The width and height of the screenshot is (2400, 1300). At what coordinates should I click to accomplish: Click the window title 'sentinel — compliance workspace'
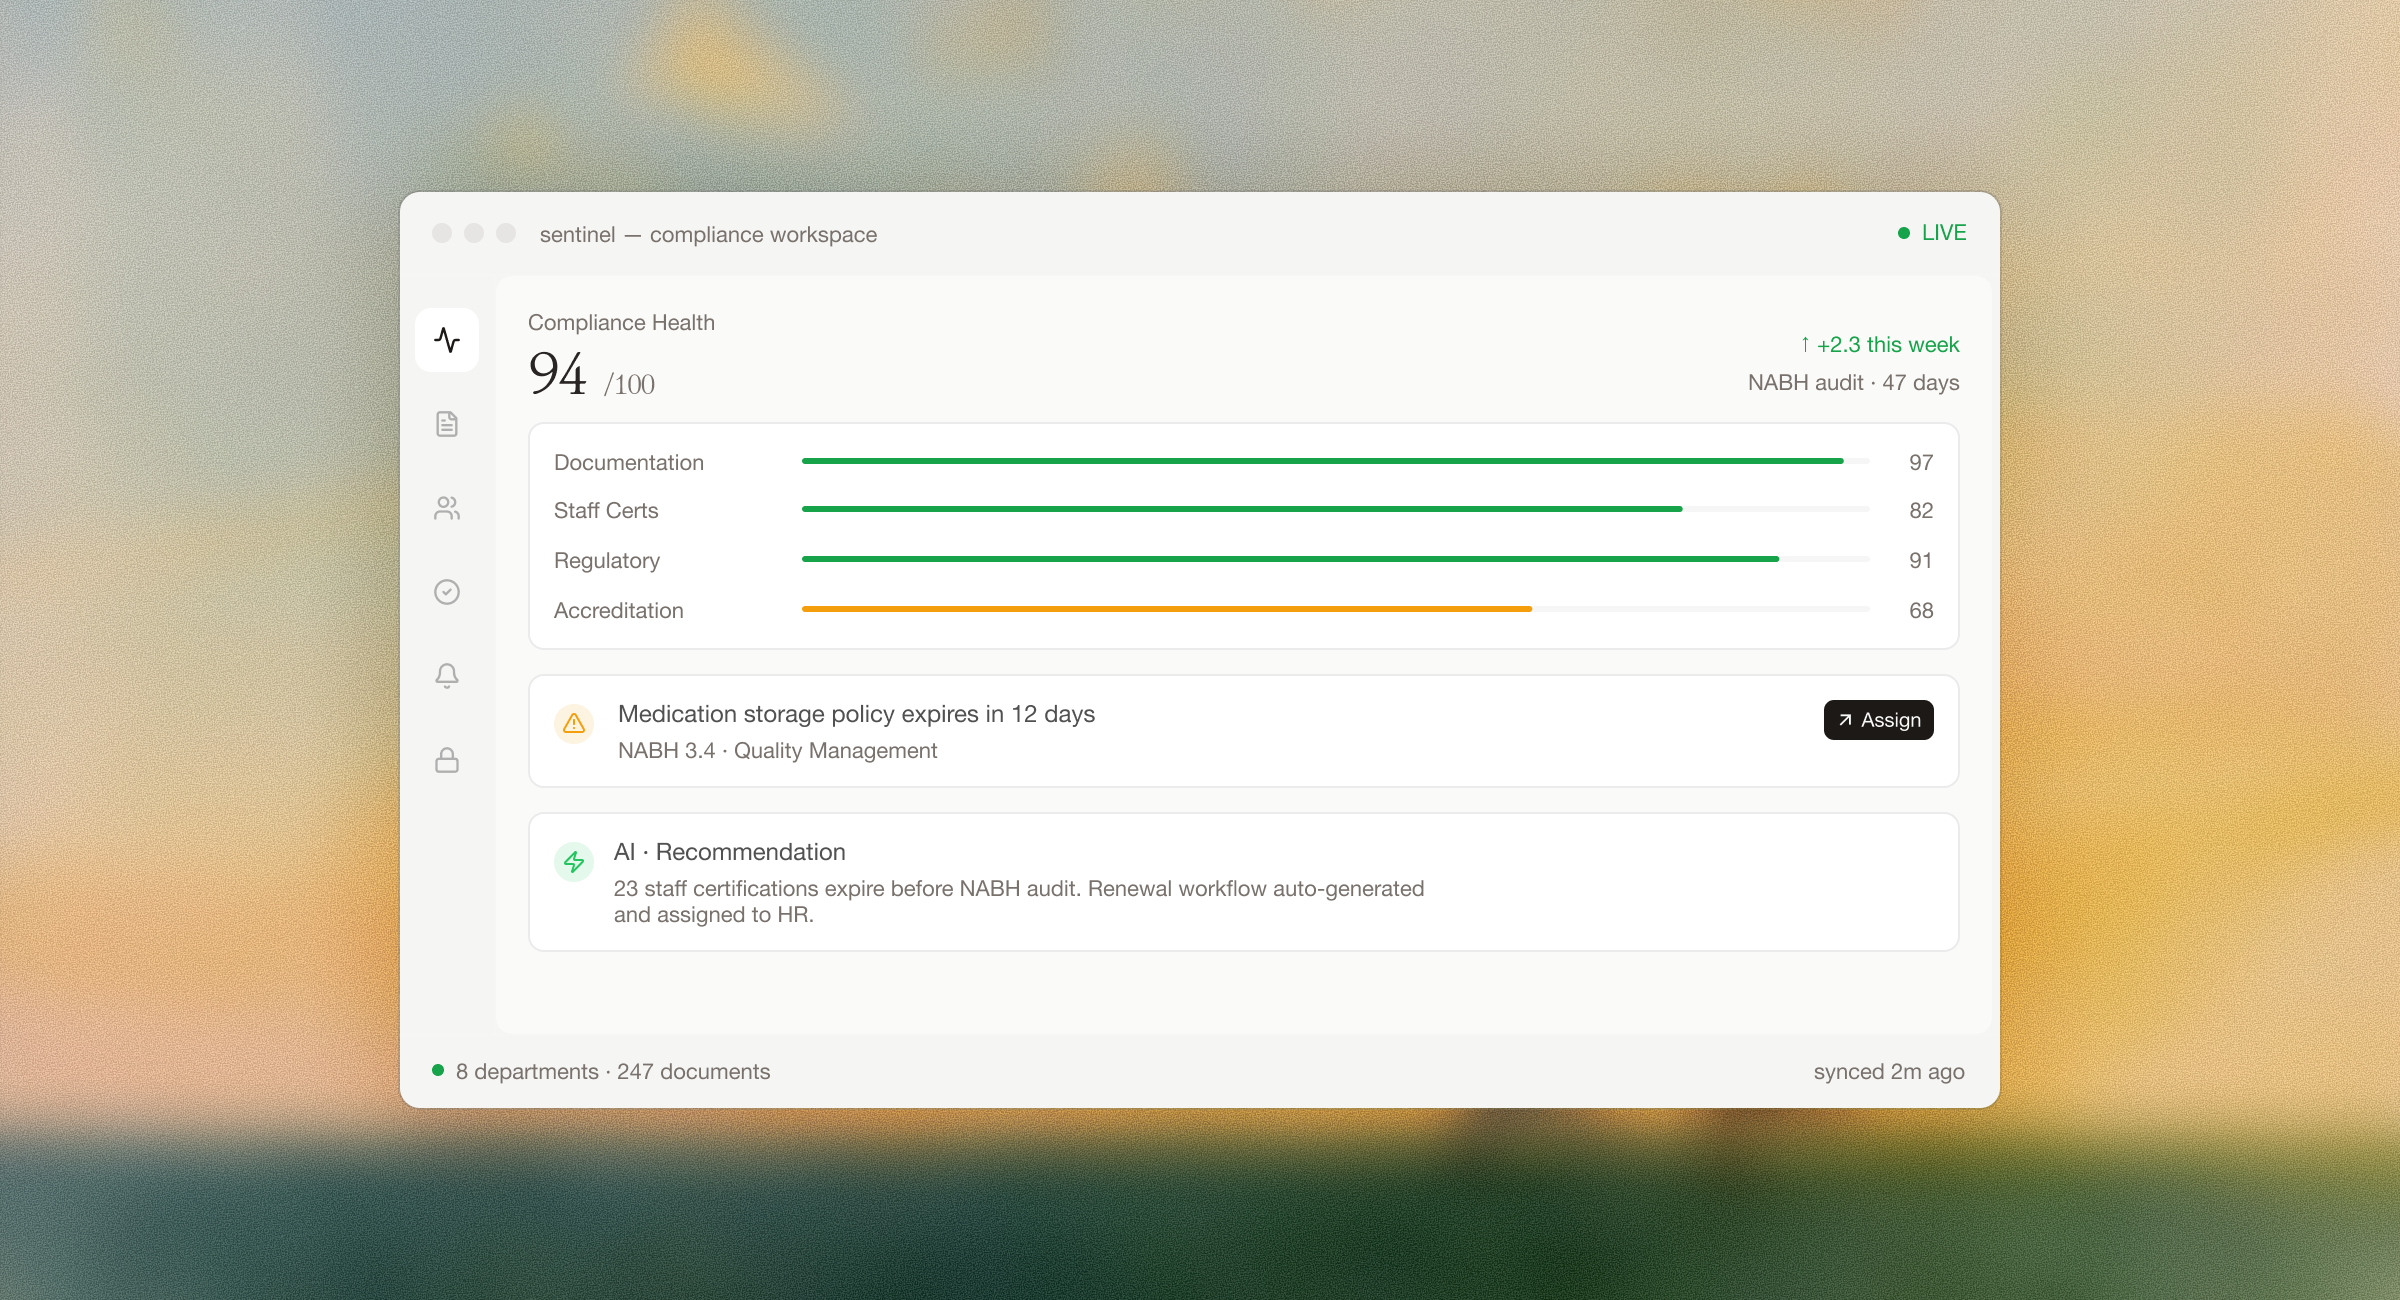coord(708,235)
